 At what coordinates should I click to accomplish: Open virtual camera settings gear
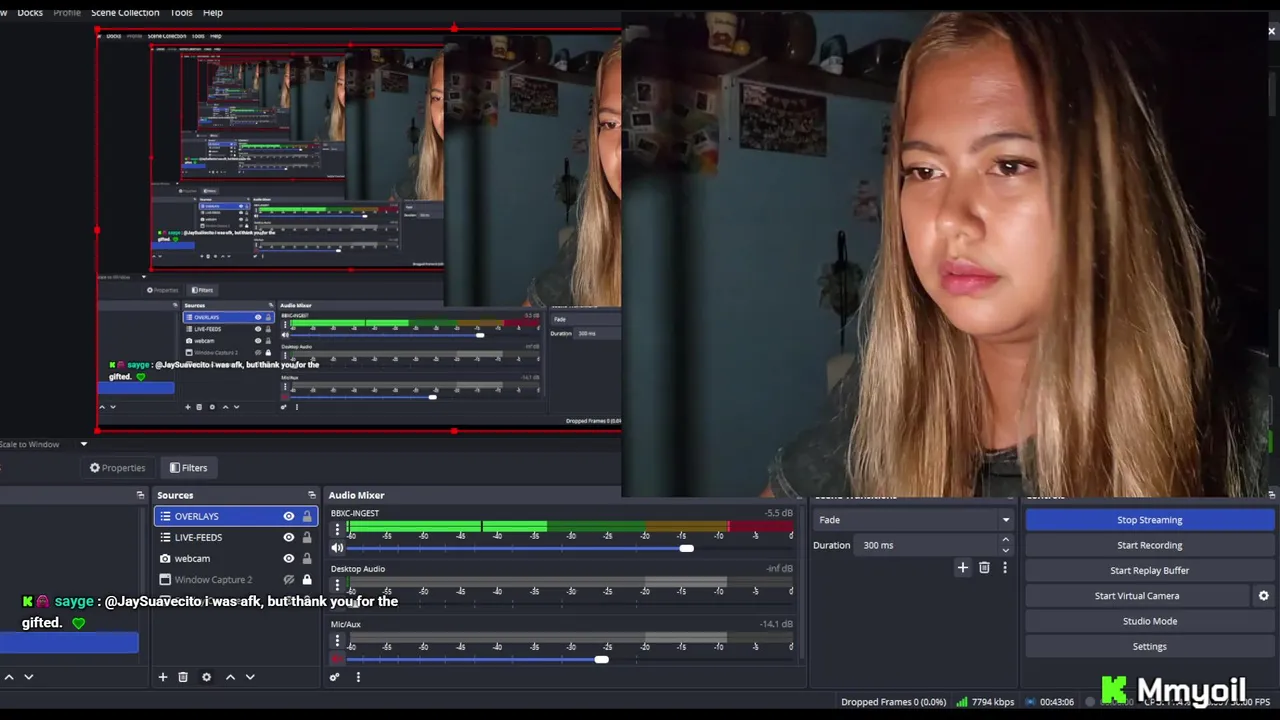[1264, 596]
